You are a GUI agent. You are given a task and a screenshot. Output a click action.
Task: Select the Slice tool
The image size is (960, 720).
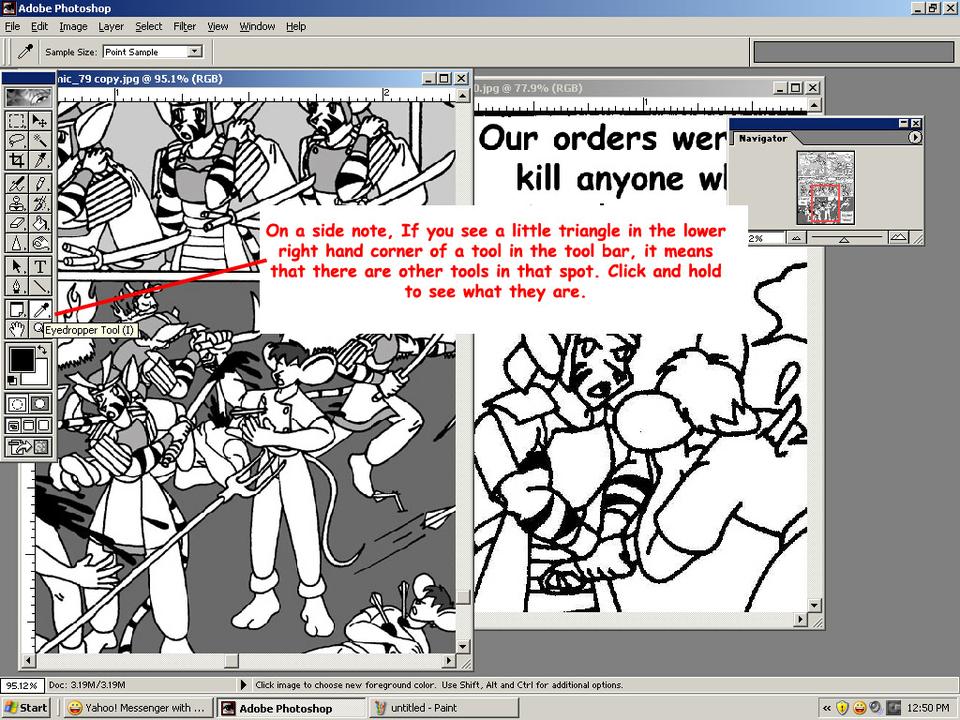[x=40, y=160]
